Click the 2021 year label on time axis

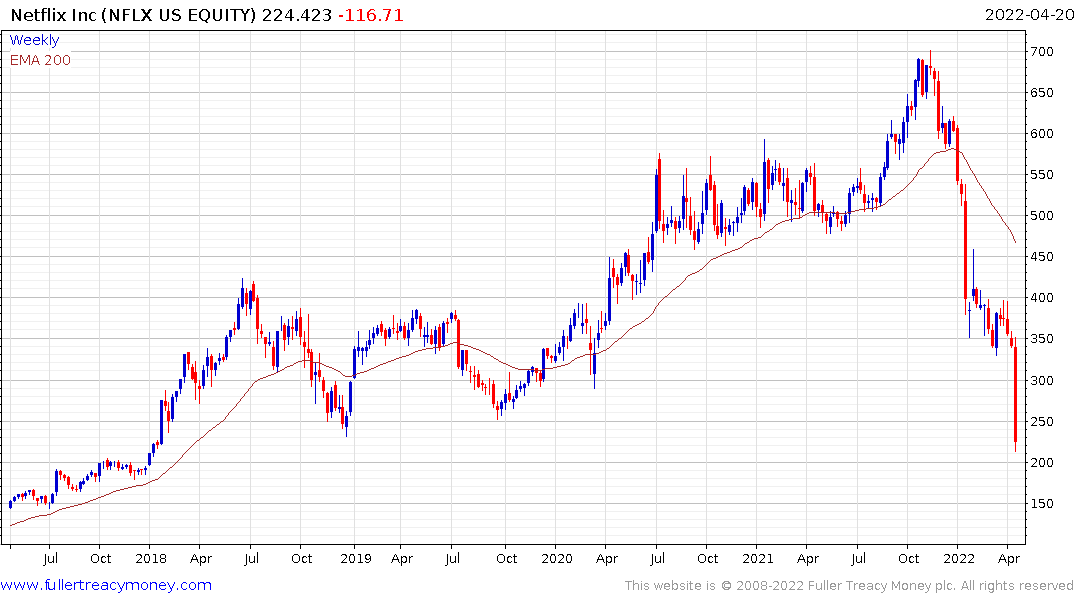tap(758, 559)
